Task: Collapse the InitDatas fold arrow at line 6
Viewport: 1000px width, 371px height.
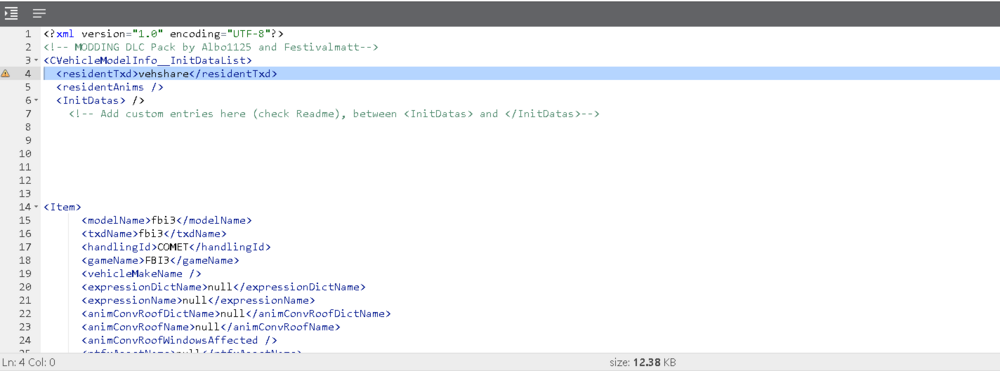Action: click(37, 101)
